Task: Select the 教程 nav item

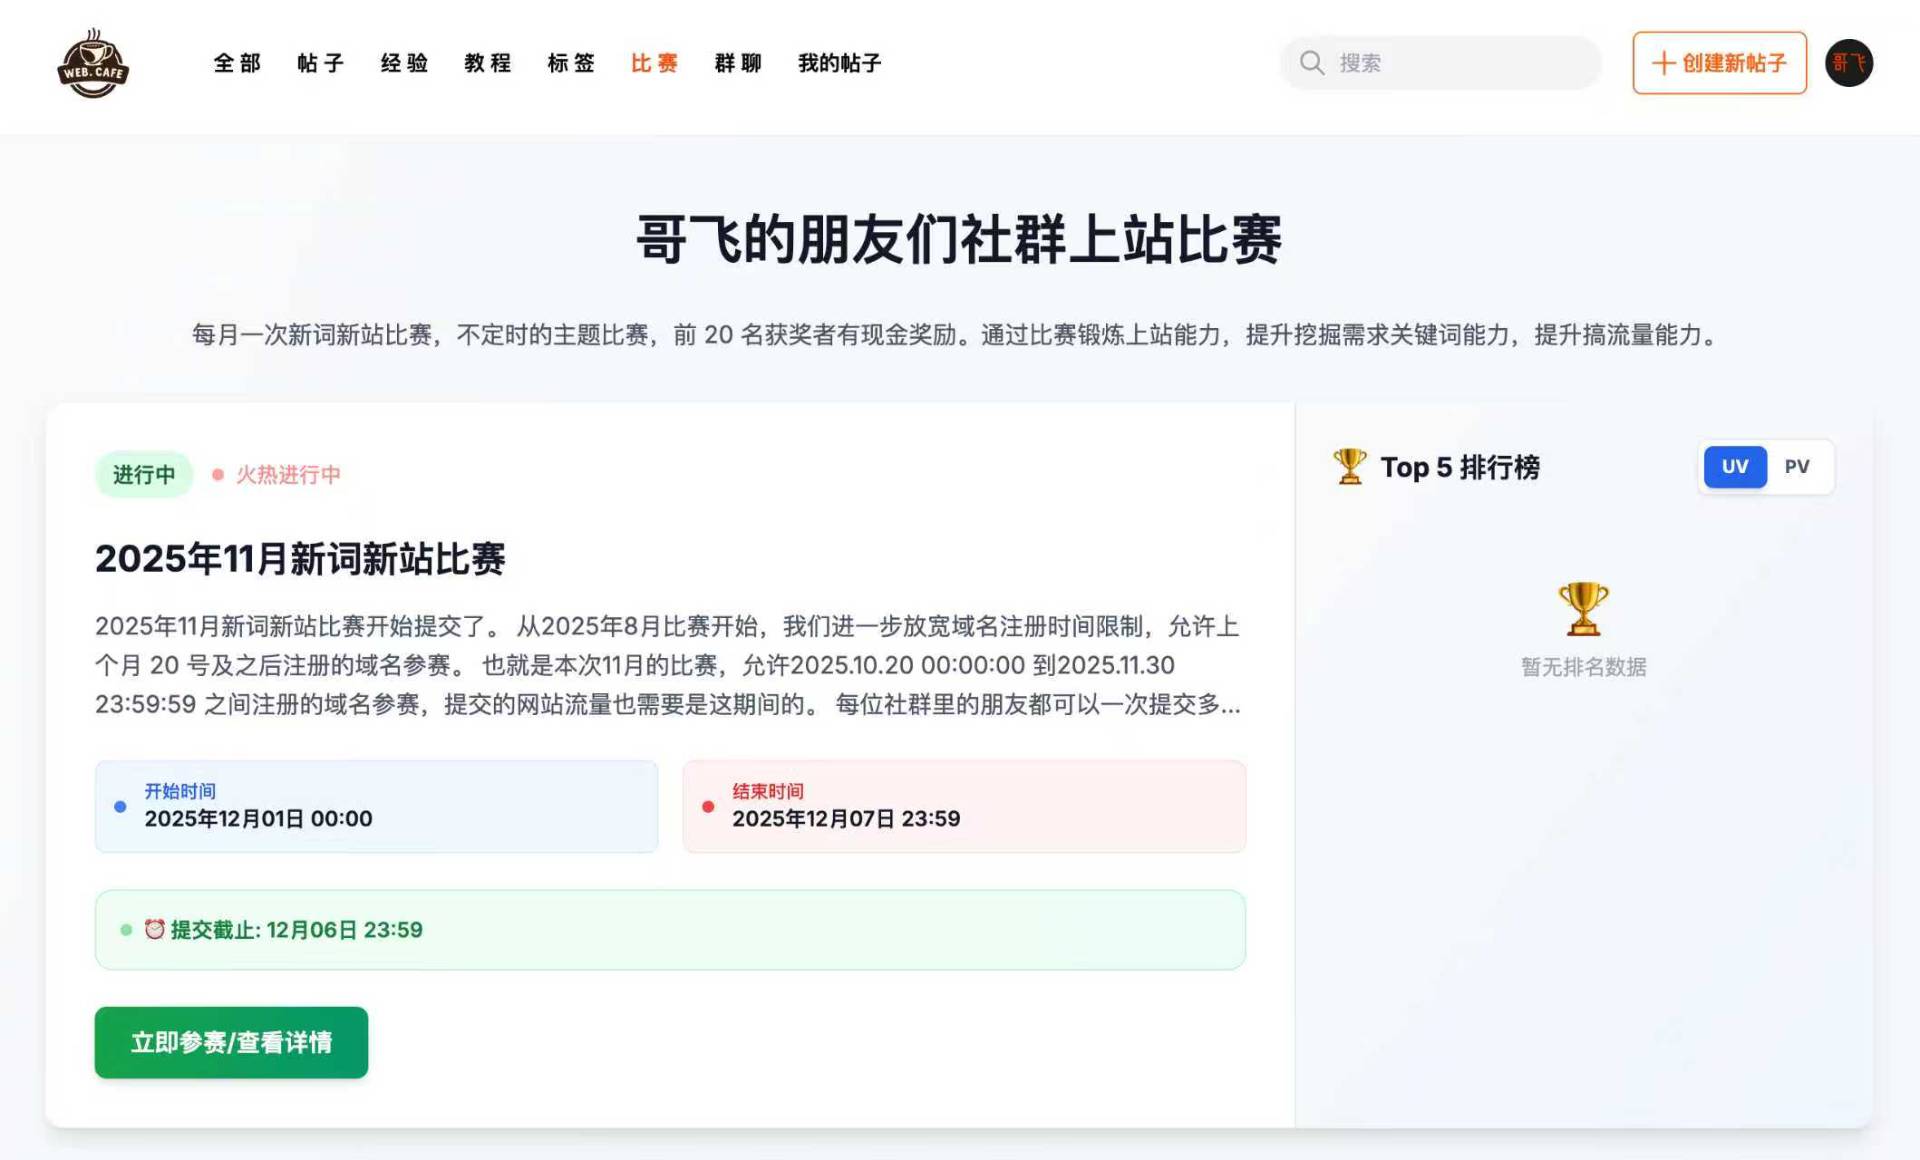Action: pyautogui.click(x=488, y=63)
